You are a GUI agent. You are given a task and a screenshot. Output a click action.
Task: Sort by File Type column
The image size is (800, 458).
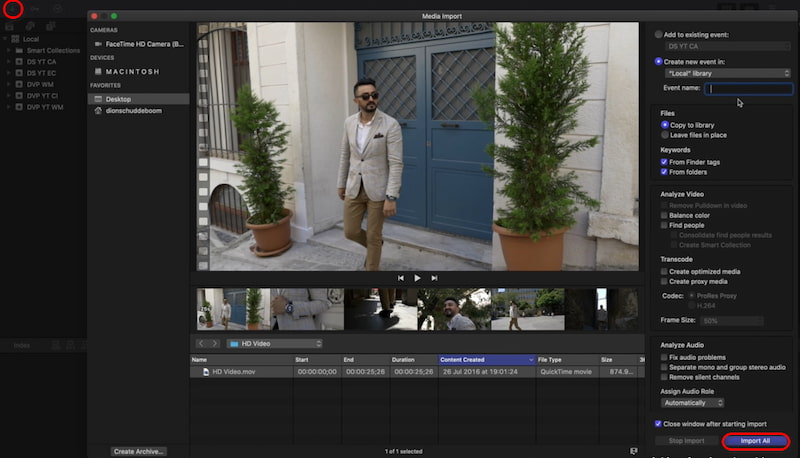[x=567, y=360]
